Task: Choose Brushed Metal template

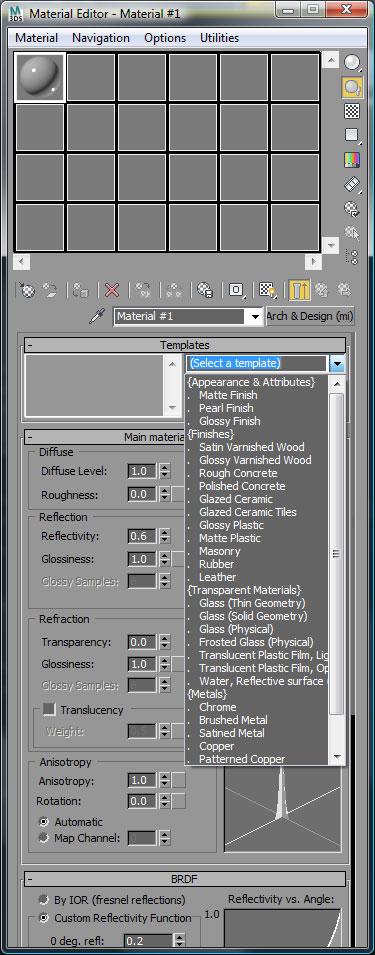Action: (233, 720)
